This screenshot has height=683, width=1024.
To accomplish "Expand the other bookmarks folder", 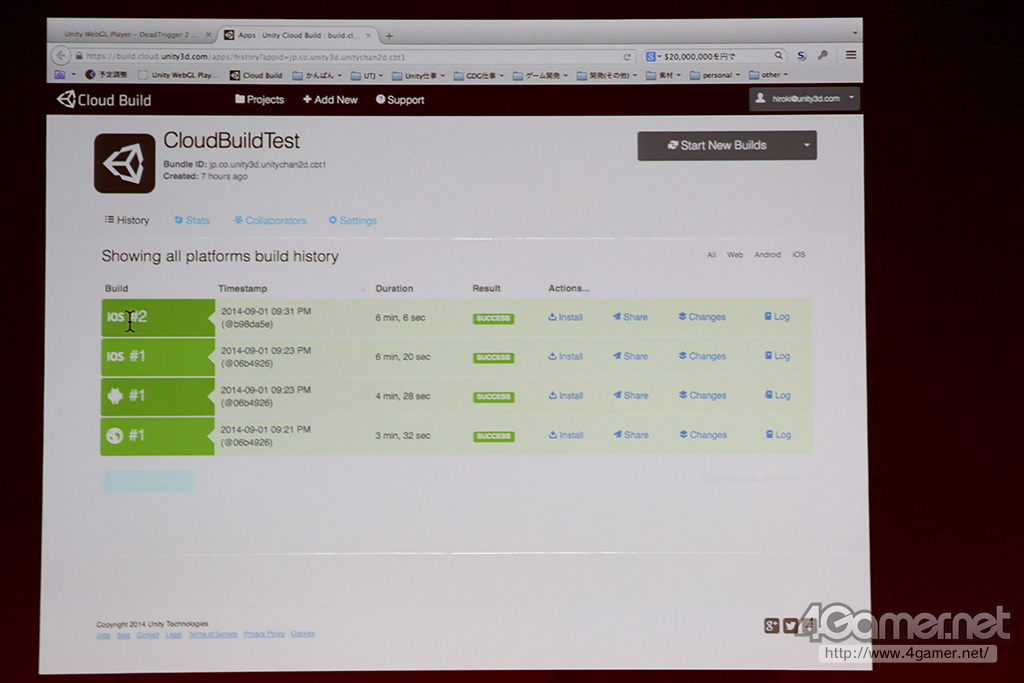I will pos(769,75).
